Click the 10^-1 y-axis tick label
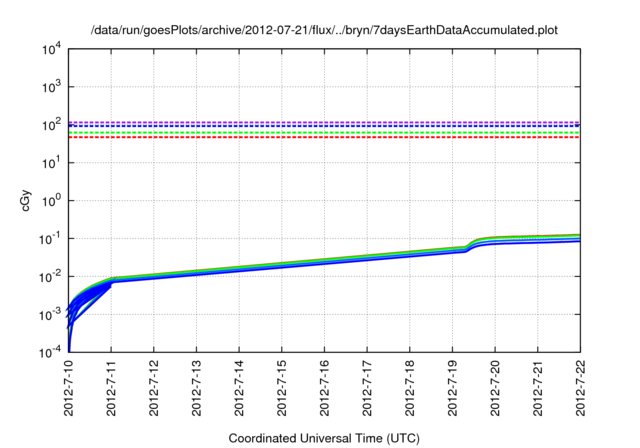 50,239
